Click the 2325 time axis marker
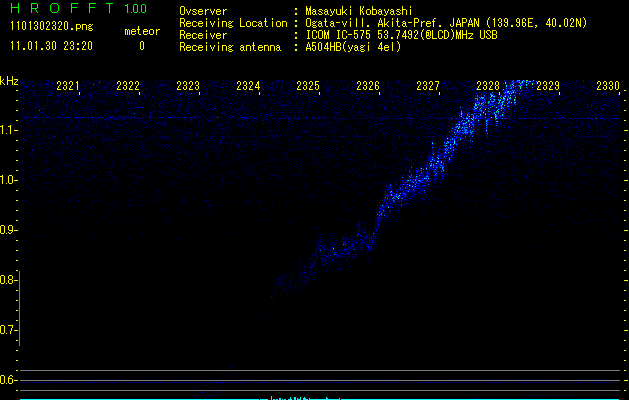Viewport: 629px width, 400px height. 308,86
